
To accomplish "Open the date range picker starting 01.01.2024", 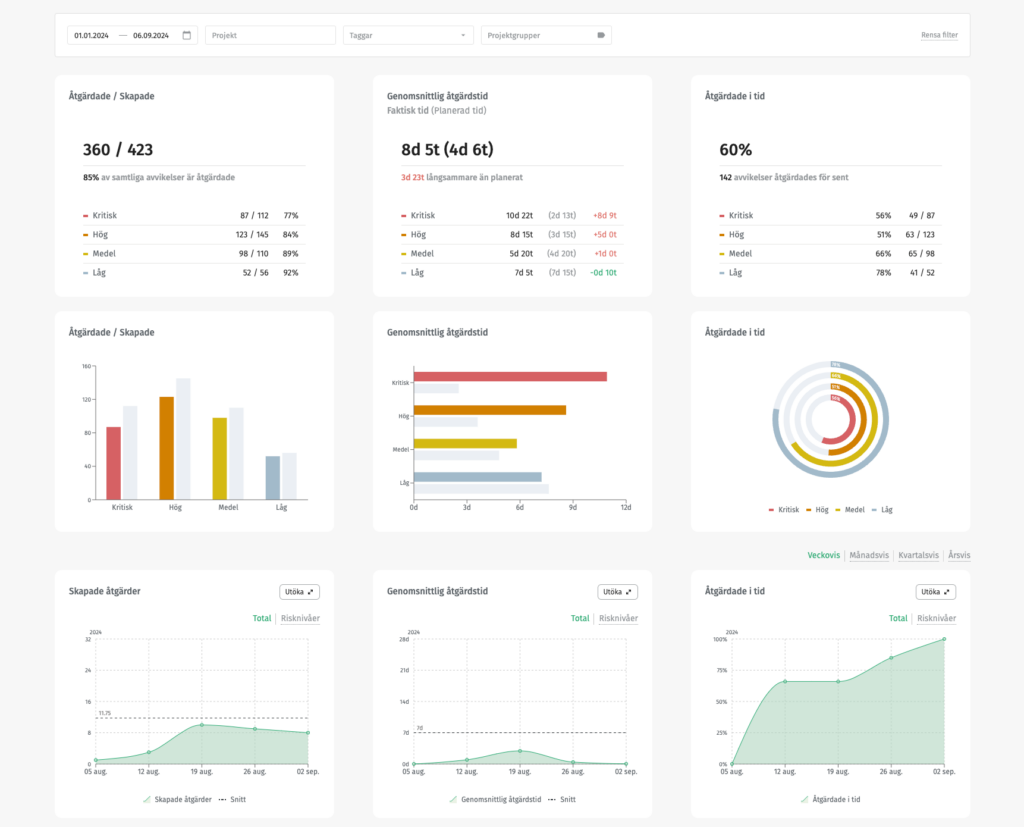I will coord(92,35).
